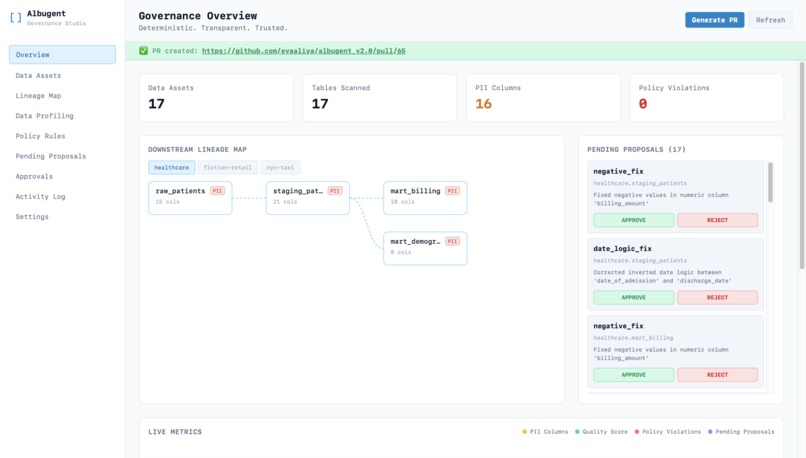Click the Data Assets stat card
Image resolution: width=806 pixels, height=458 pixels.
pos(216,98)
